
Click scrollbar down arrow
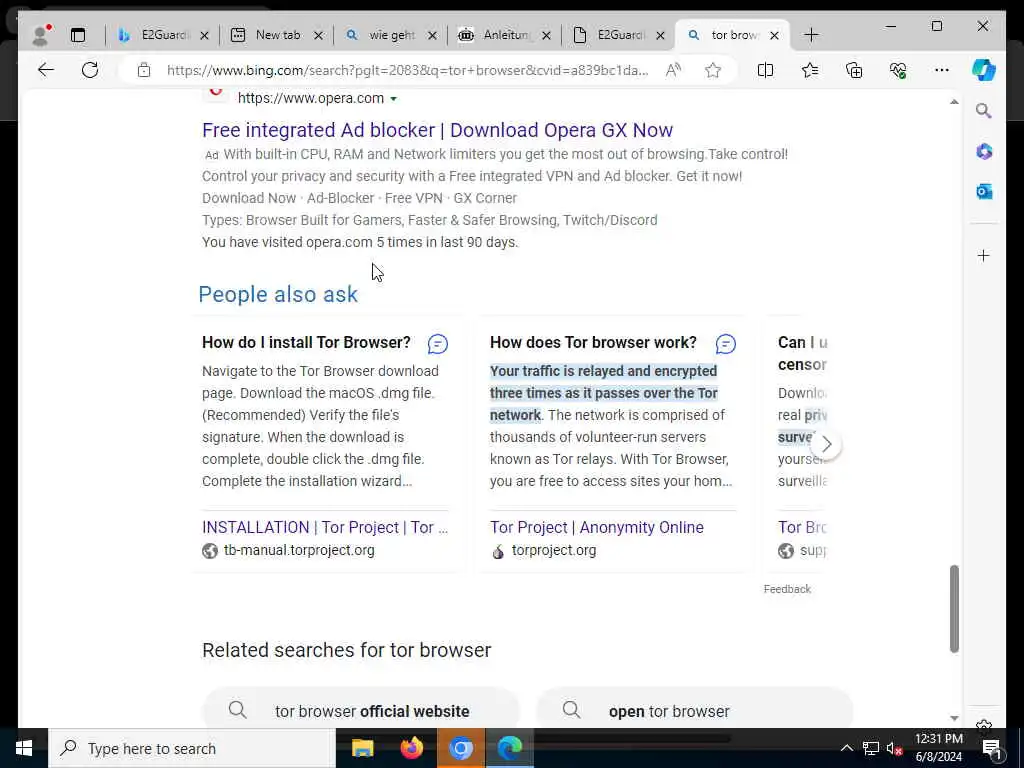point(954,718)
